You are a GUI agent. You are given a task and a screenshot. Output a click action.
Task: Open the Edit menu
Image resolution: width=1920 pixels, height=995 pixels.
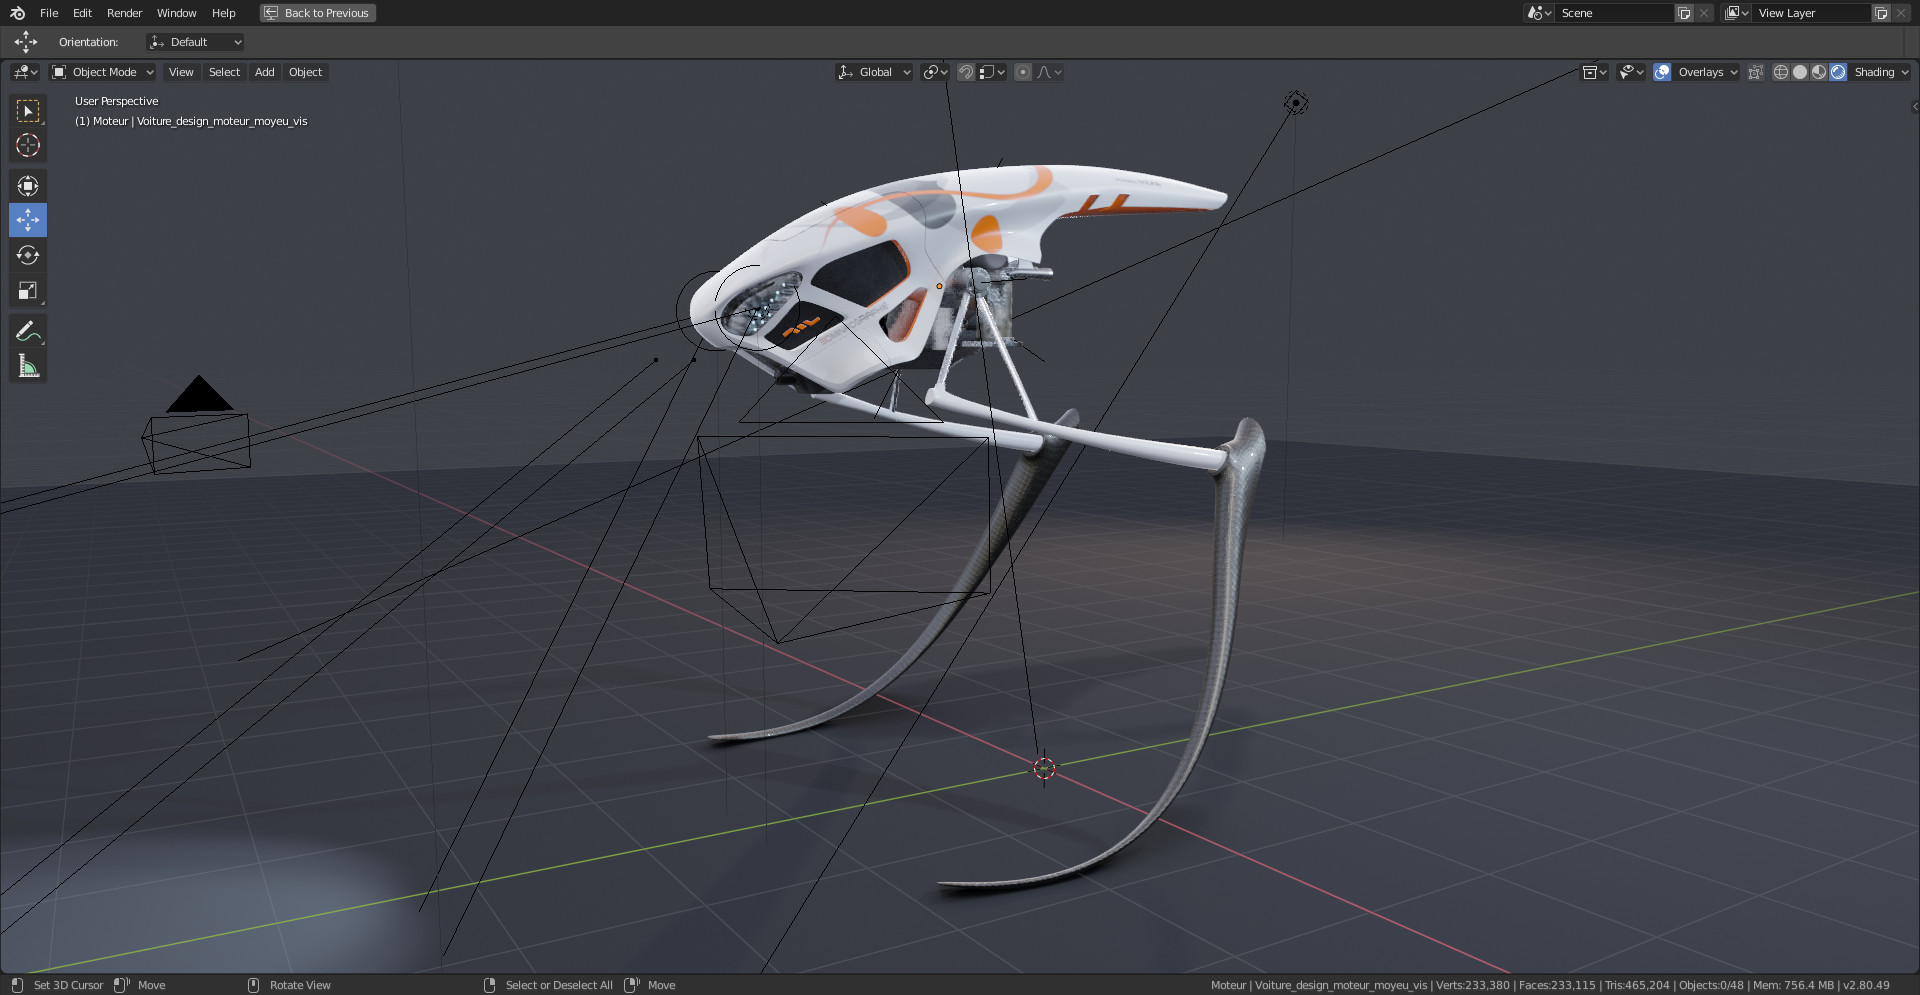83,13
